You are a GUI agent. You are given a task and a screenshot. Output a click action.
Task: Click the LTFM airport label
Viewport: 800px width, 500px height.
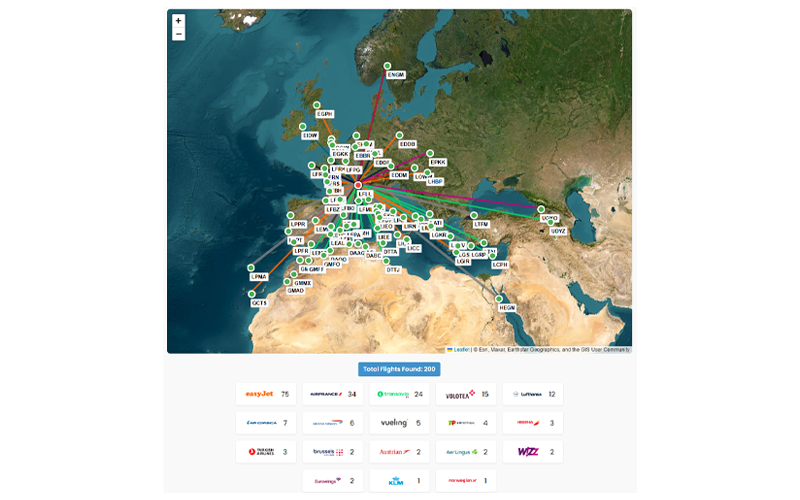(x=481, y=224)
